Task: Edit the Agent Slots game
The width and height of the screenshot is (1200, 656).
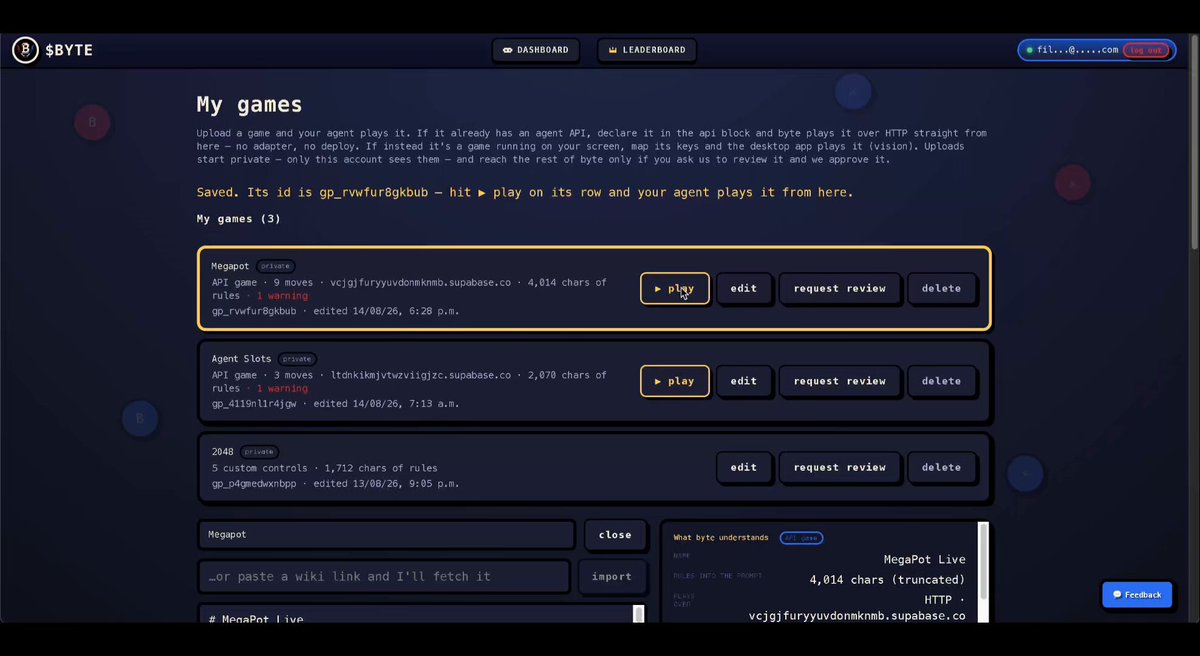Action: [x=743, y=381]
